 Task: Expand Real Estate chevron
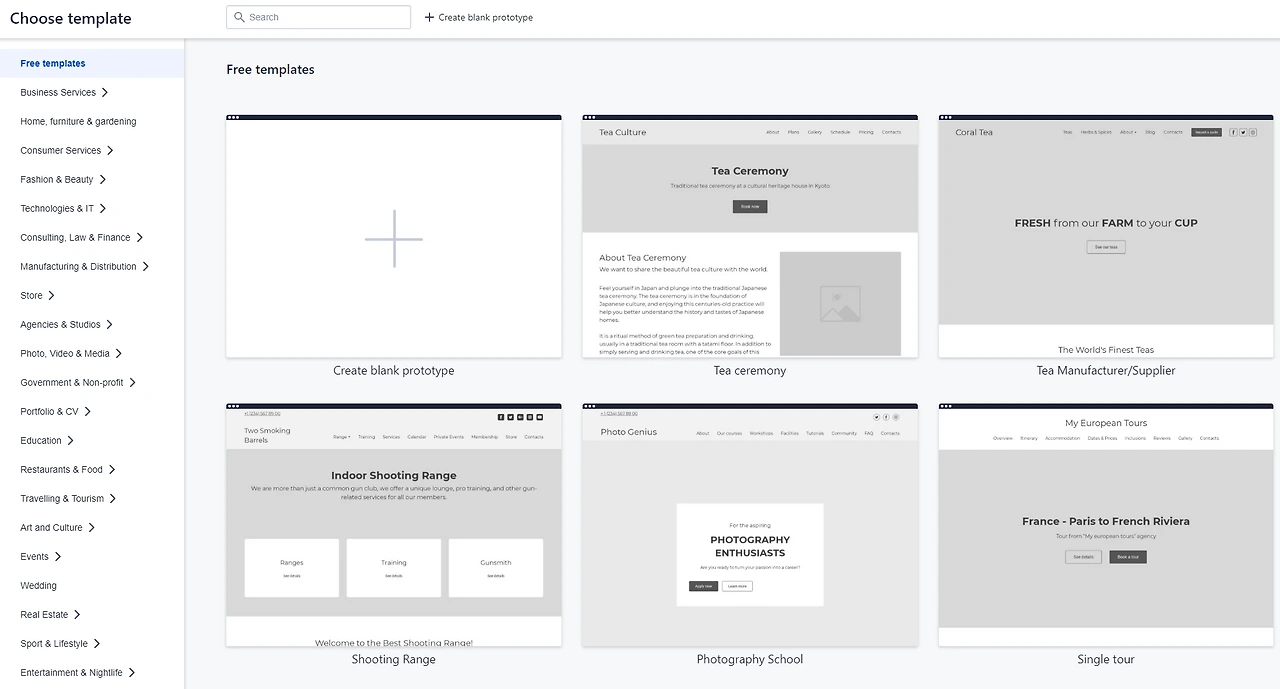point(78,614)
